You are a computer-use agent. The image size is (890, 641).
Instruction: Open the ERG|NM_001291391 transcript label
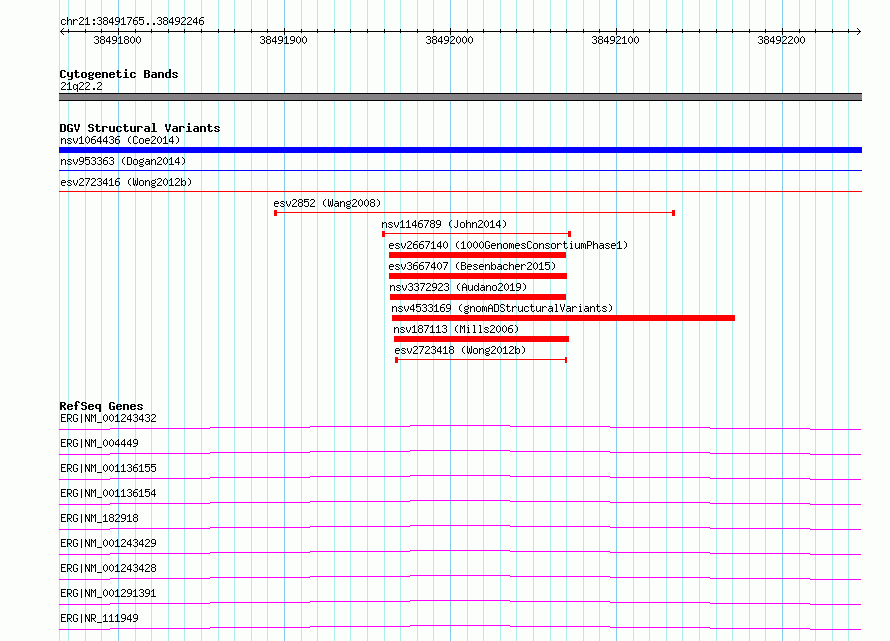(x=108, y=593)
